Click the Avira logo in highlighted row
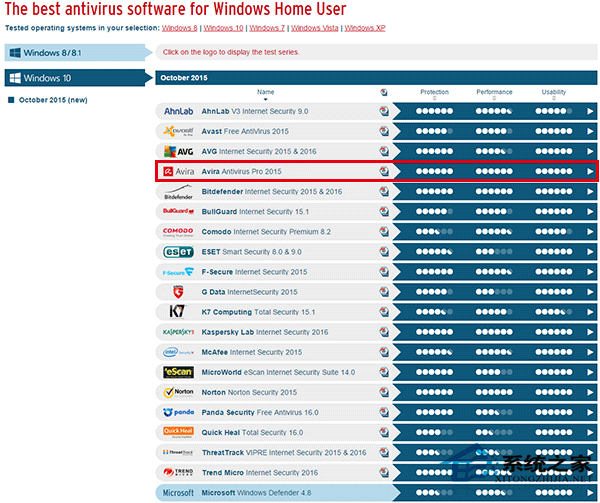Image resolution: width=600 pixels, height=503 pixels. [x=178, y=171]
